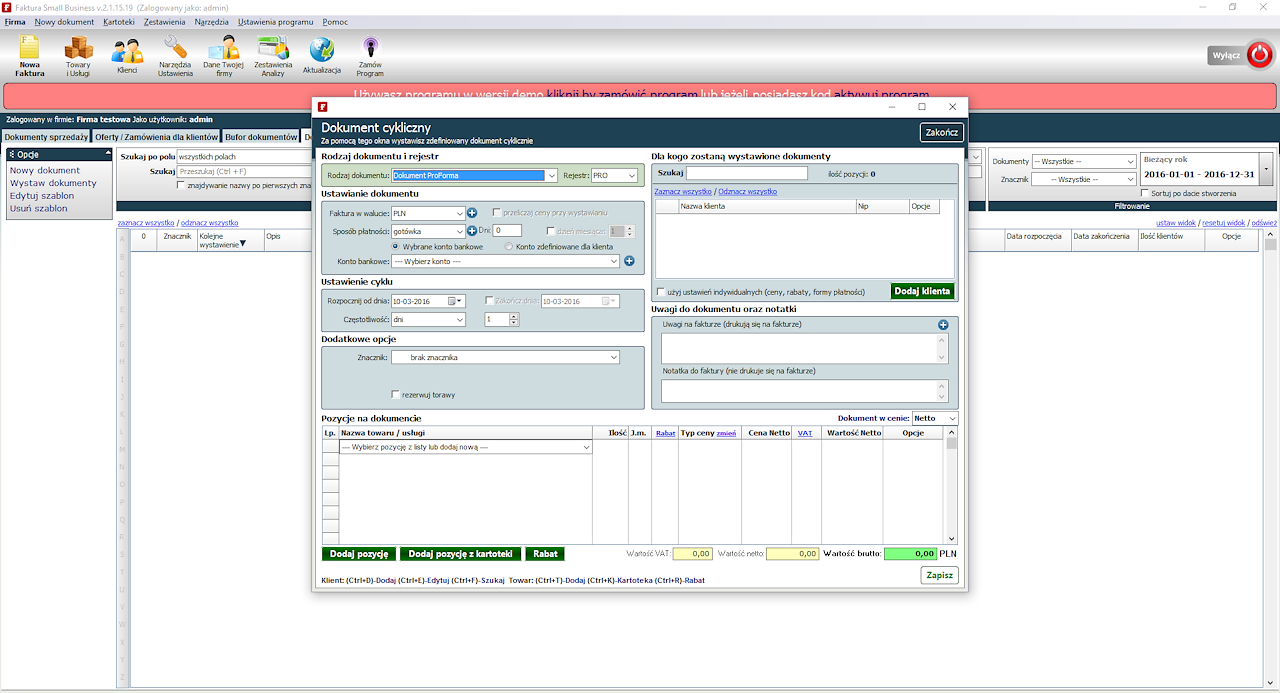This screenshot has width=1280, height=693.
Task: Add invoice remark with plus icon
Action: pos(943,324)
